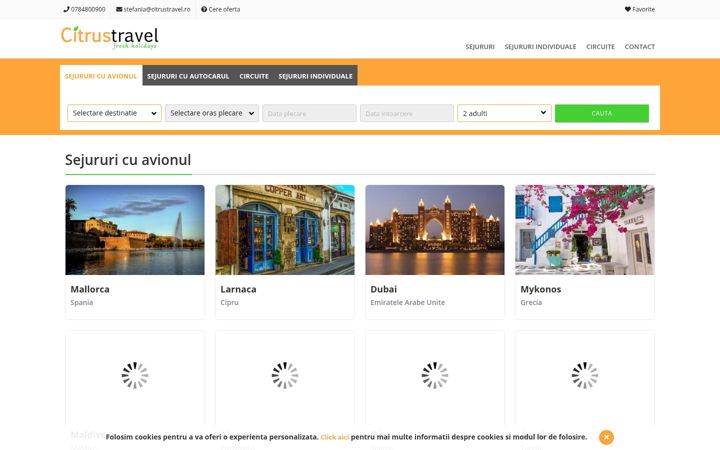The height and width of the screenshot is (450, 720).
Task: Click the Mallorca card title
Action: click(x=90, y=289)
